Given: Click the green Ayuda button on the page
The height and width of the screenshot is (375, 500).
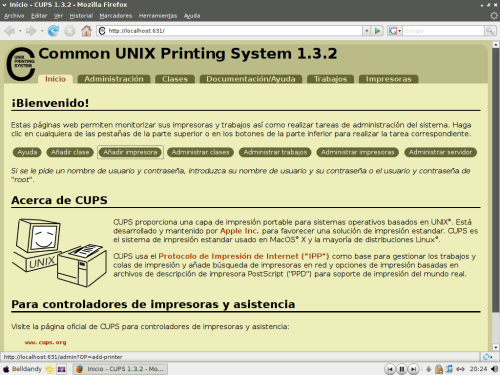Looking at the screenshot, I should pos(27,152).
